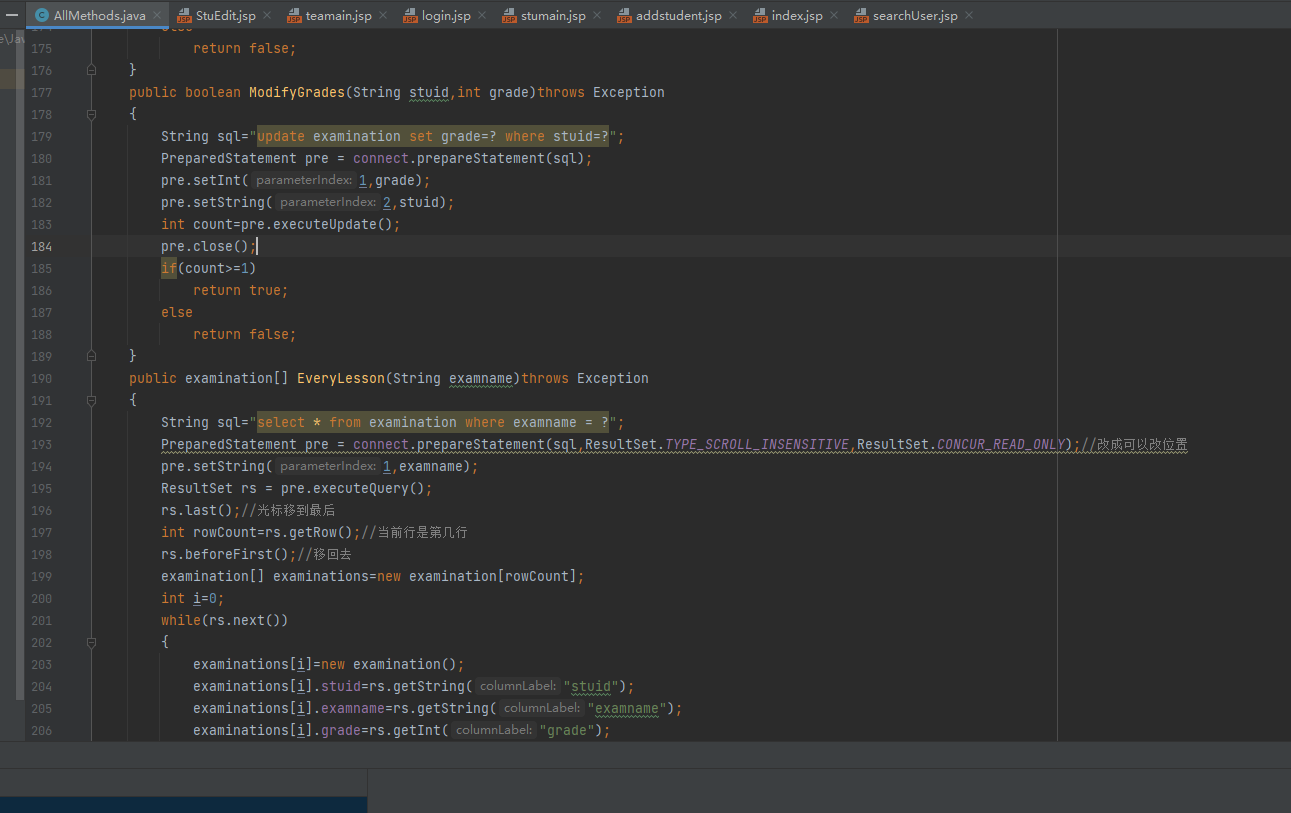Click the JSP file icon on login.jsp tab
The image size is (1291, 813).
tap(411, 16)
